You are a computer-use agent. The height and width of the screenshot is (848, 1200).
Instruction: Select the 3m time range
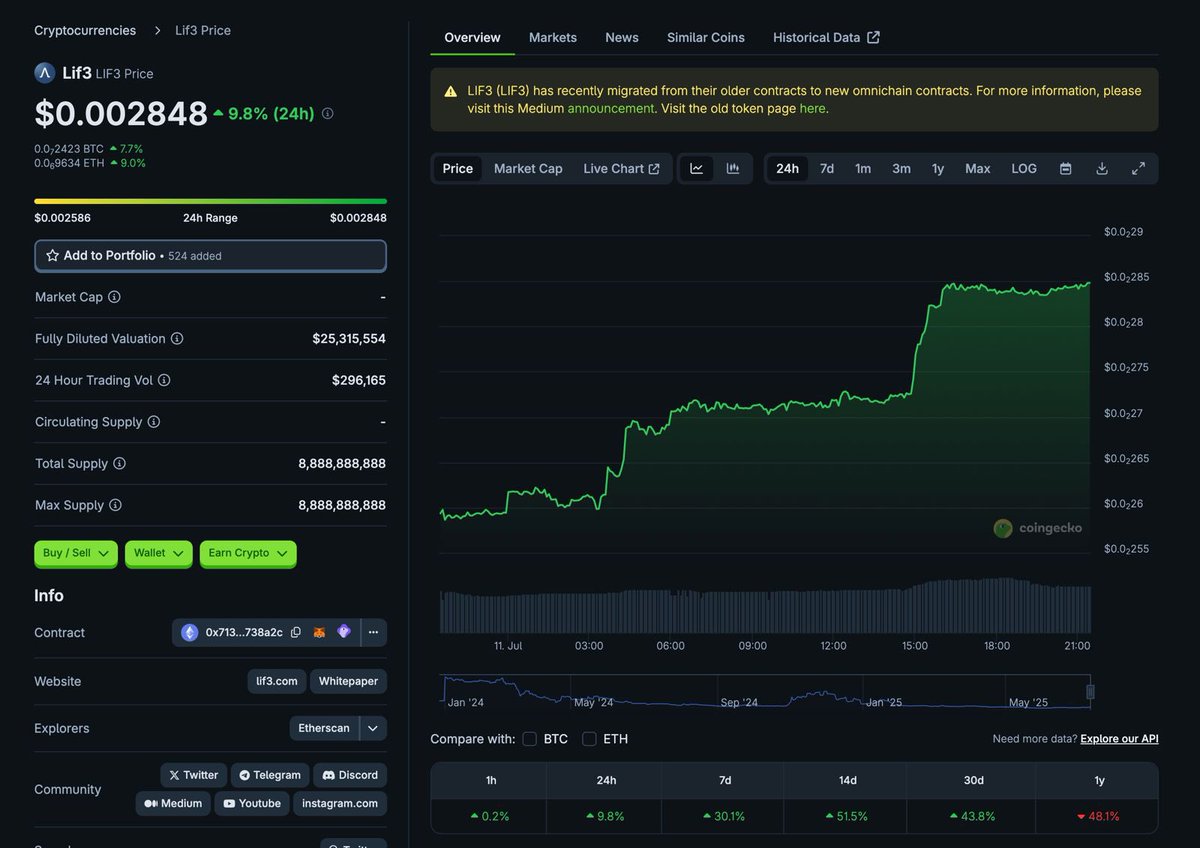click(901, 169)
